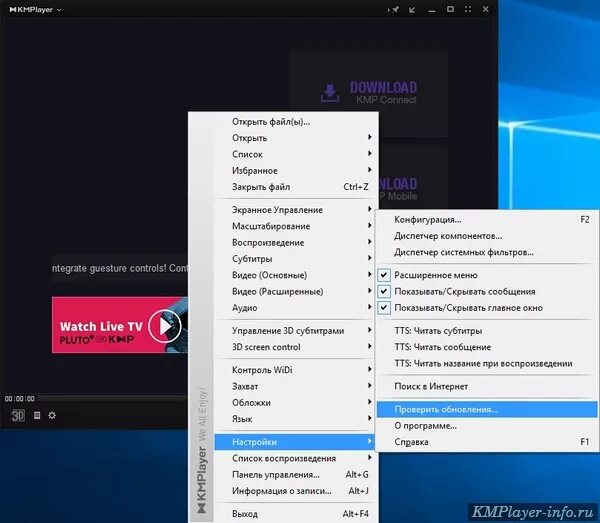
Task: Select highlighted Настройки menu entry
Action: (x=295, y=442)
